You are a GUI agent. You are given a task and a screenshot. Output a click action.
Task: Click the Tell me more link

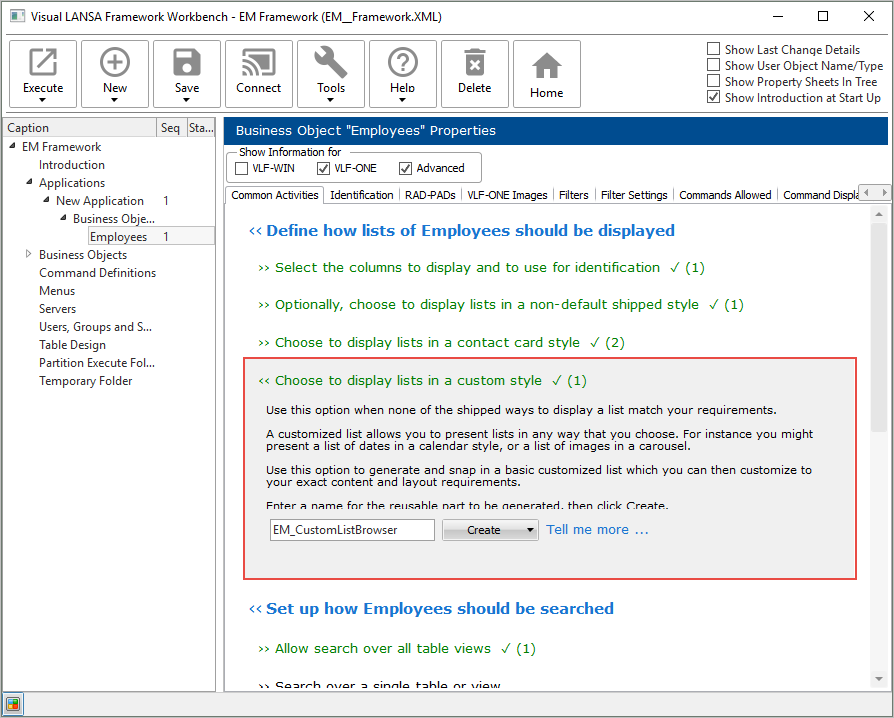[x=597, y=530]
